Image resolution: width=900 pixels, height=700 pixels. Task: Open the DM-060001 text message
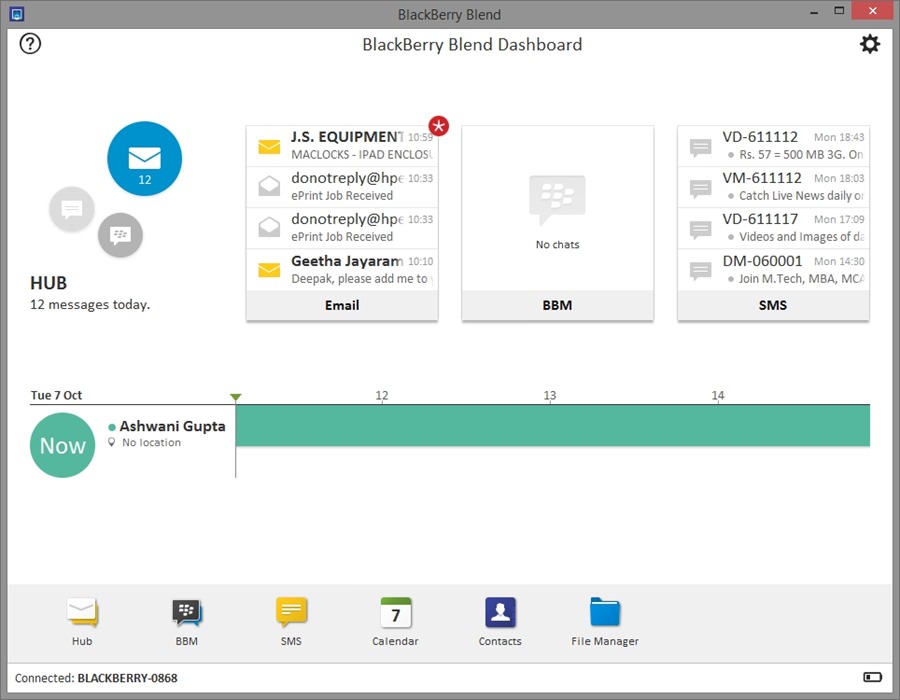(773, 270)
